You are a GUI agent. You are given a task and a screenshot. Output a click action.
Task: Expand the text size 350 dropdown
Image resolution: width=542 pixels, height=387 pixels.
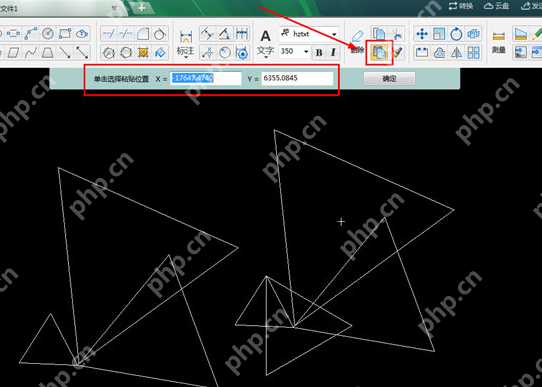click(306, 51)
